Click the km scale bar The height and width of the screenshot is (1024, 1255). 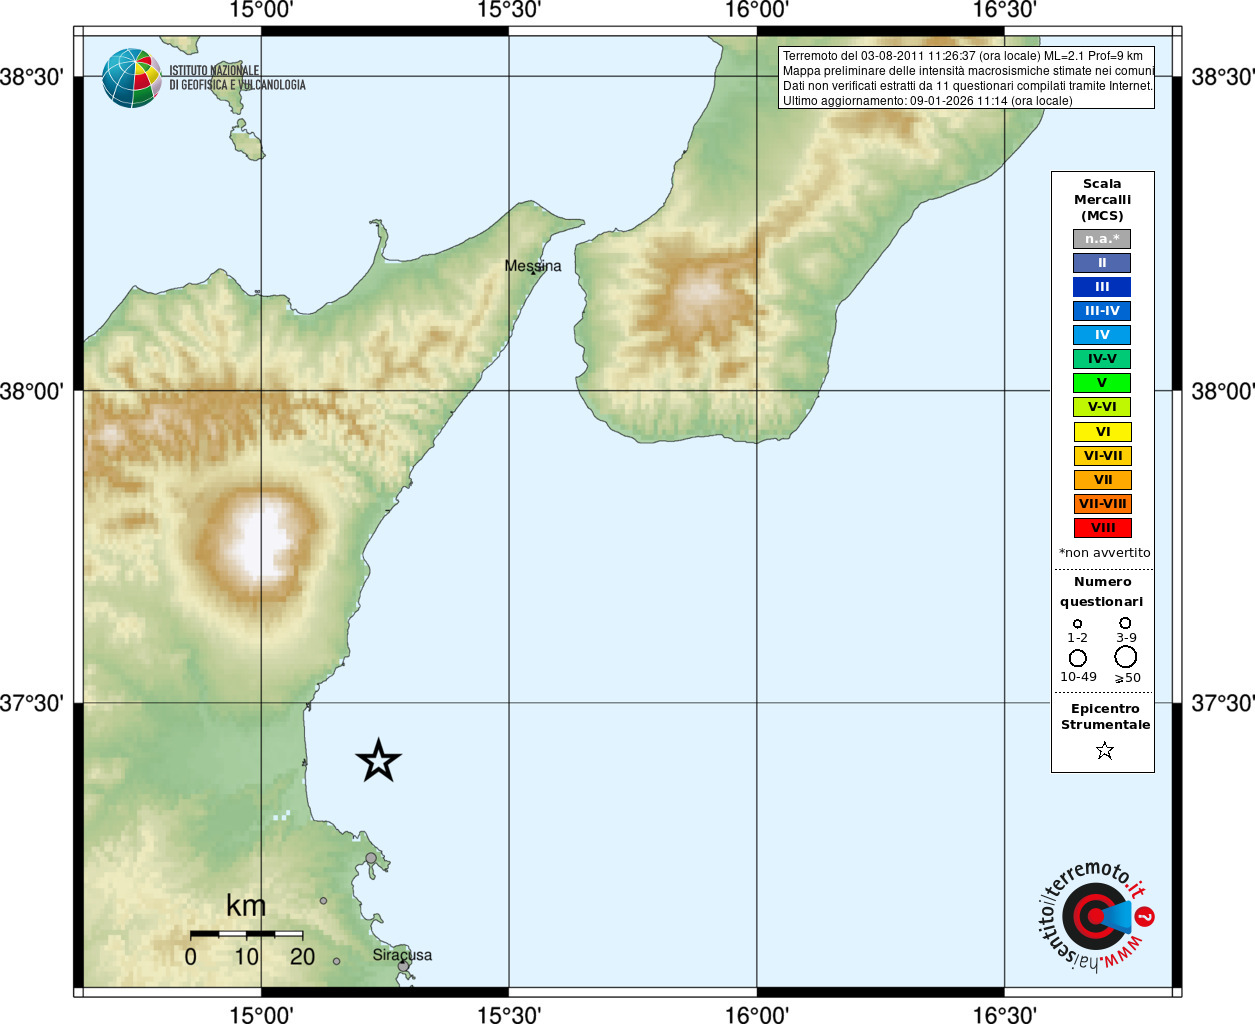tap(246, 934)
